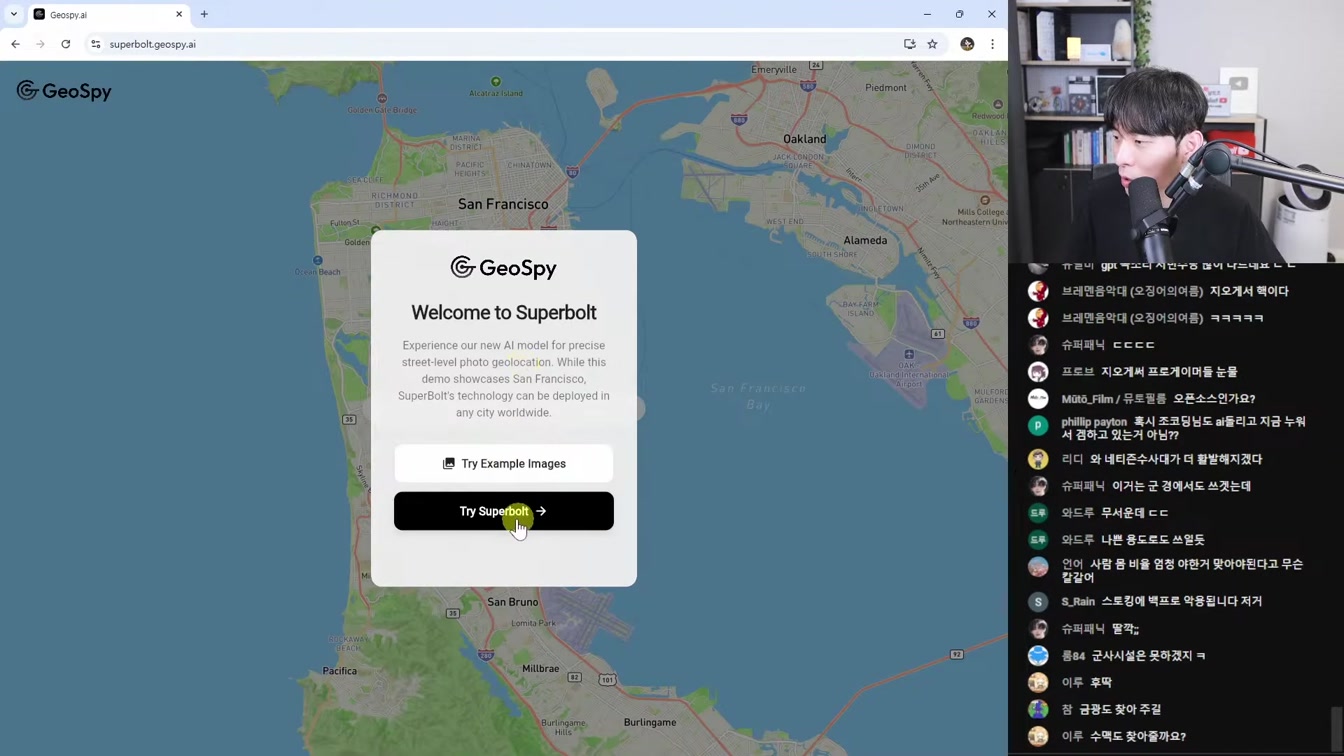Click the S_Rain avatar in the chat
The height and width of the screenshot is (756, 1344).
point(1038,601)
